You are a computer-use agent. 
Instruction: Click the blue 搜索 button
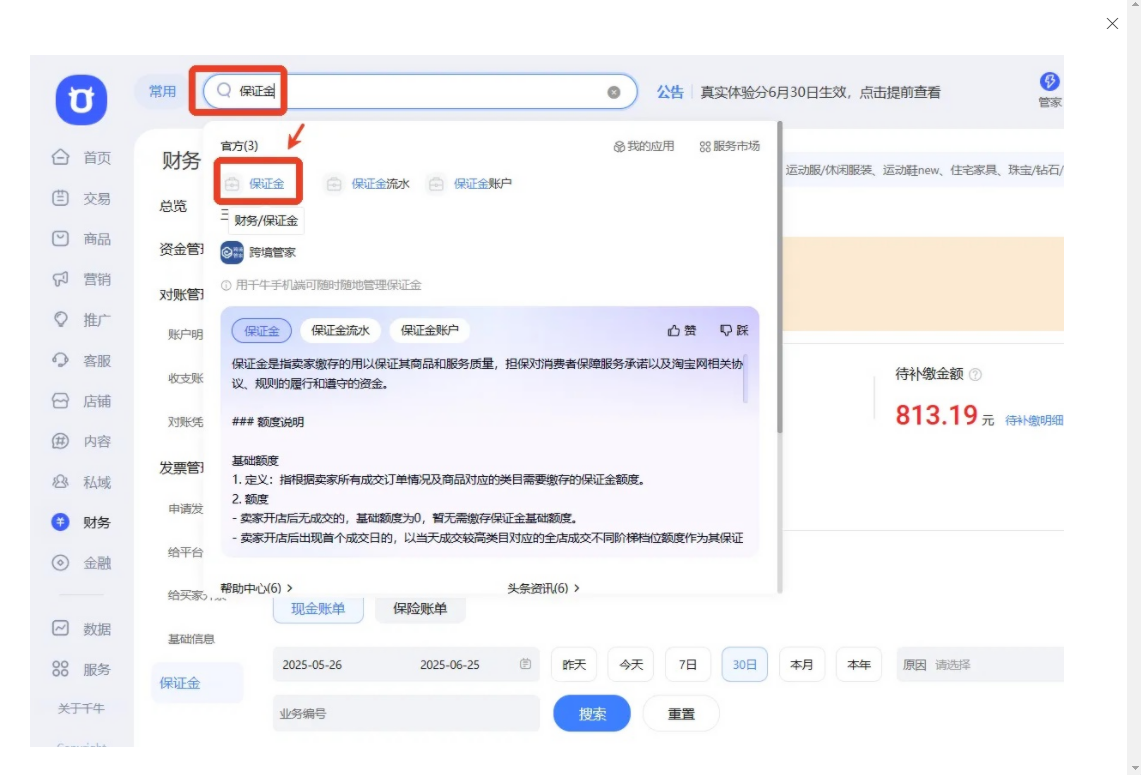592,713
